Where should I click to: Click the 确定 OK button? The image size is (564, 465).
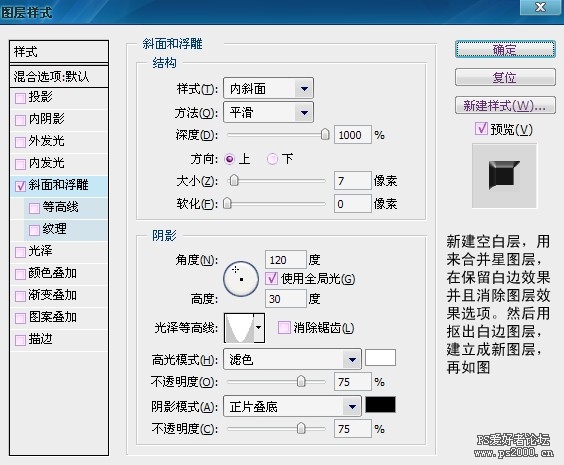point(505,49)
